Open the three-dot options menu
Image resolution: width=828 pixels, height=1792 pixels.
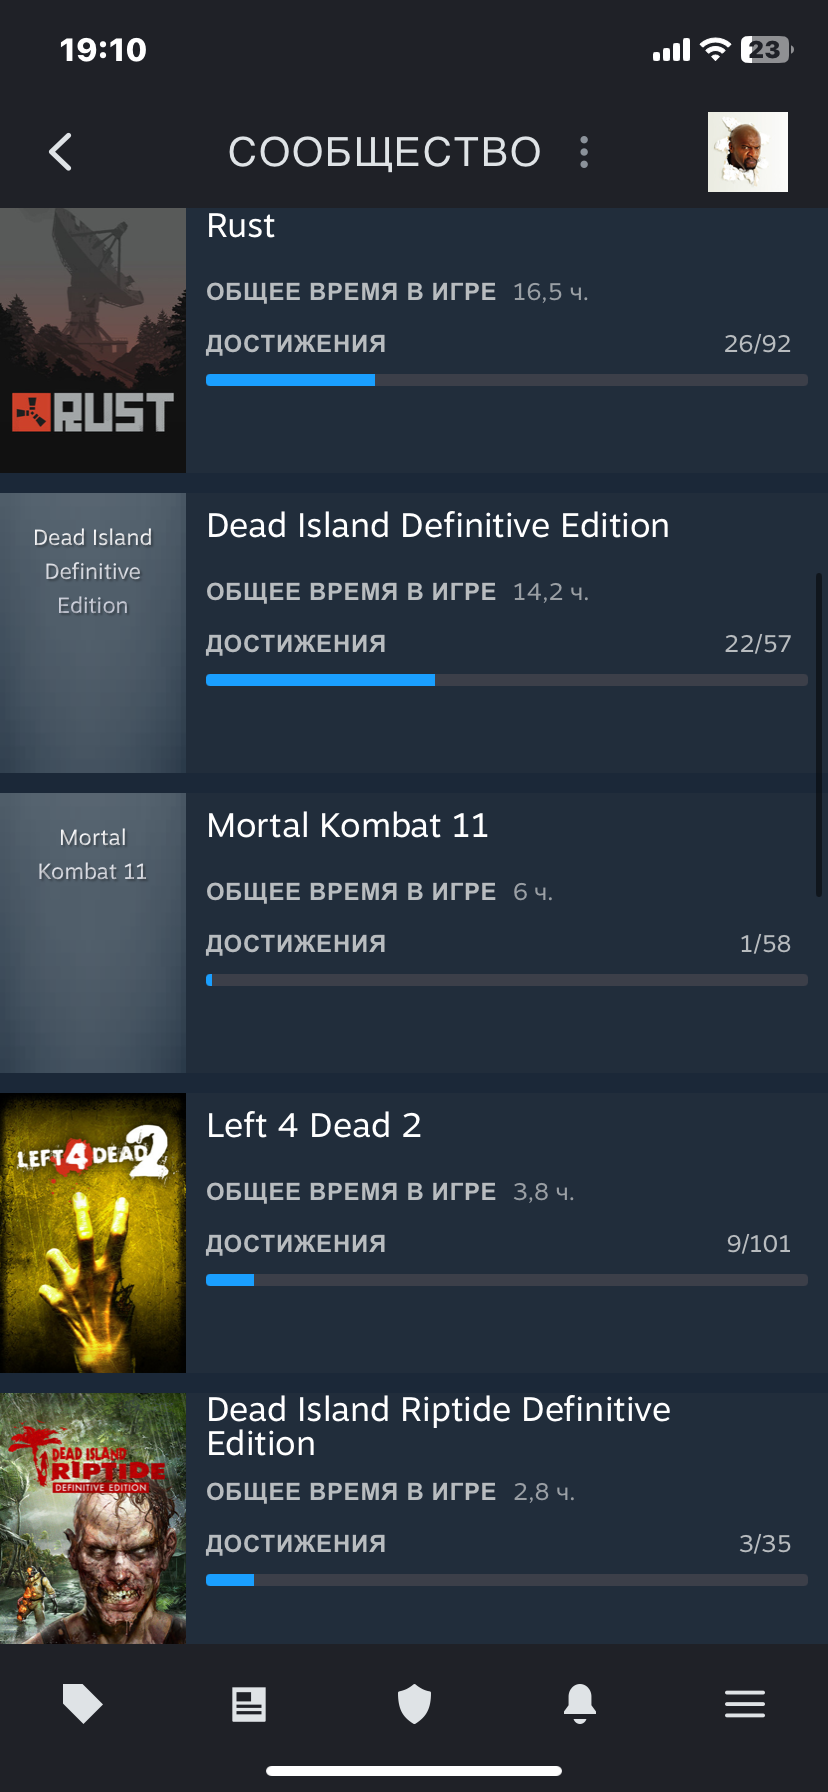point(584,152)
